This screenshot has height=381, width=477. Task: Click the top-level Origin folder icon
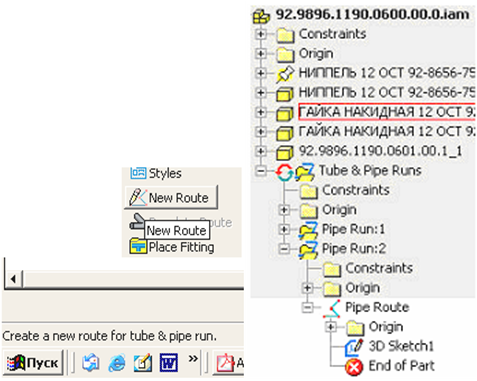click(x=285, y=55)
